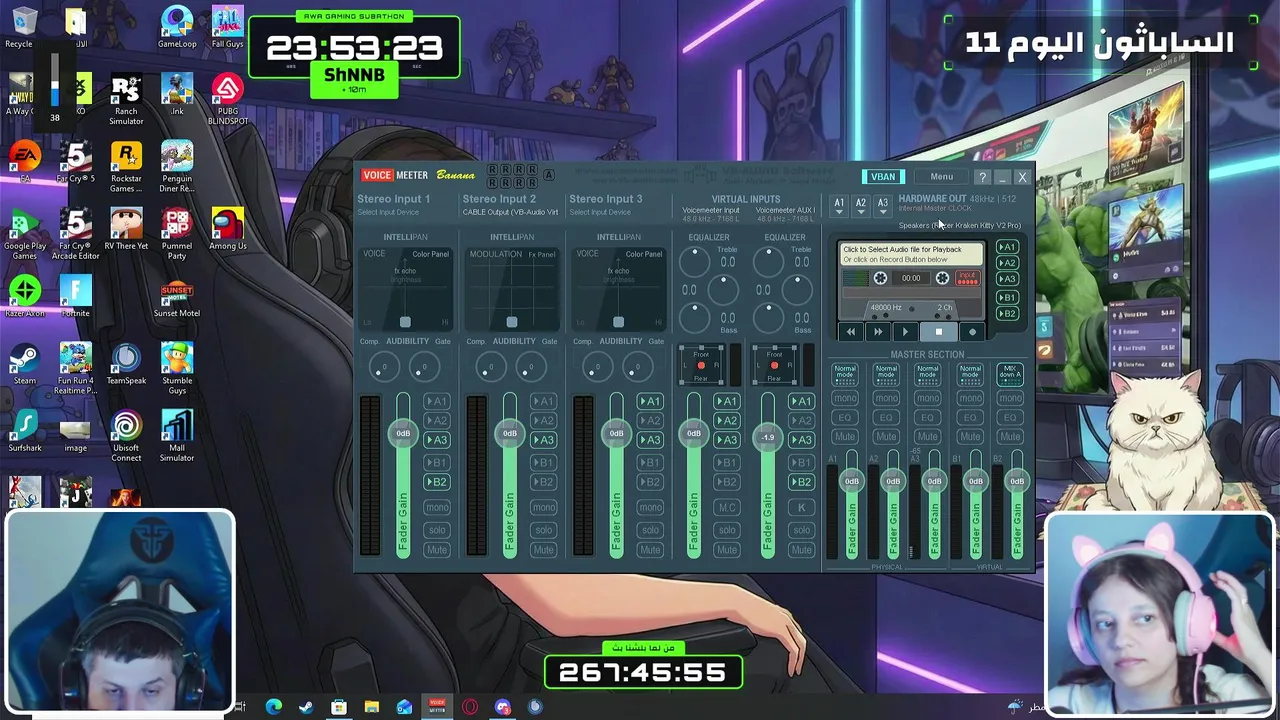Open A3 hardware output device selector

tap(883, 206)
